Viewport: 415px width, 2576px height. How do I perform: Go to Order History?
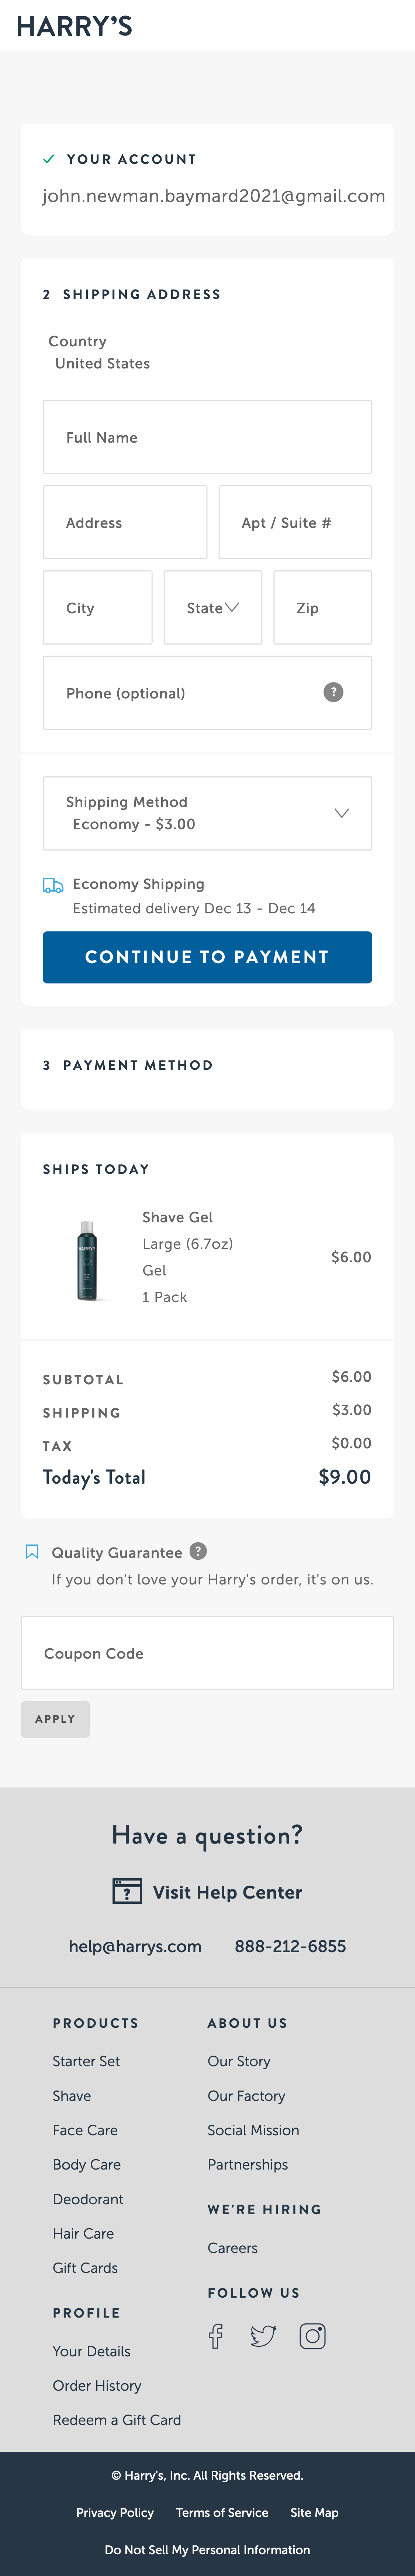(x=97, y=2385)
